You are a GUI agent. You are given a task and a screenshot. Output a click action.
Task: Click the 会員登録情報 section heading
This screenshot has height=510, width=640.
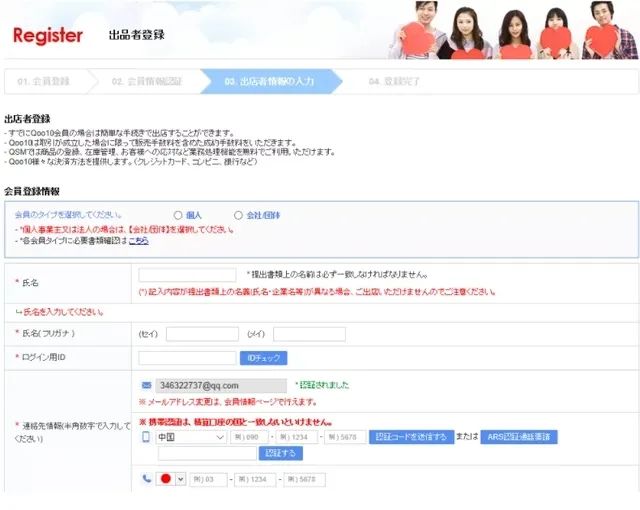[32, 191]
